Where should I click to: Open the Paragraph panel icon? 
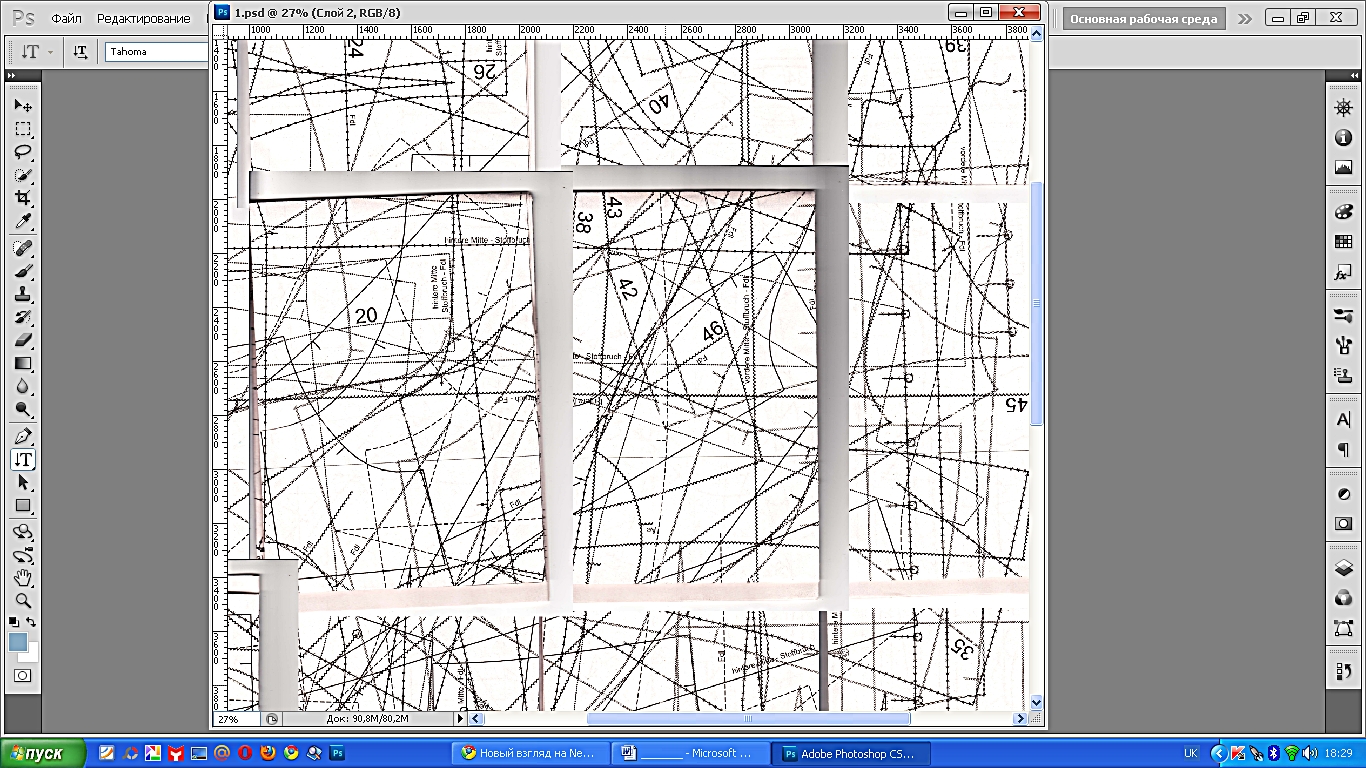tap(1343, 450)
